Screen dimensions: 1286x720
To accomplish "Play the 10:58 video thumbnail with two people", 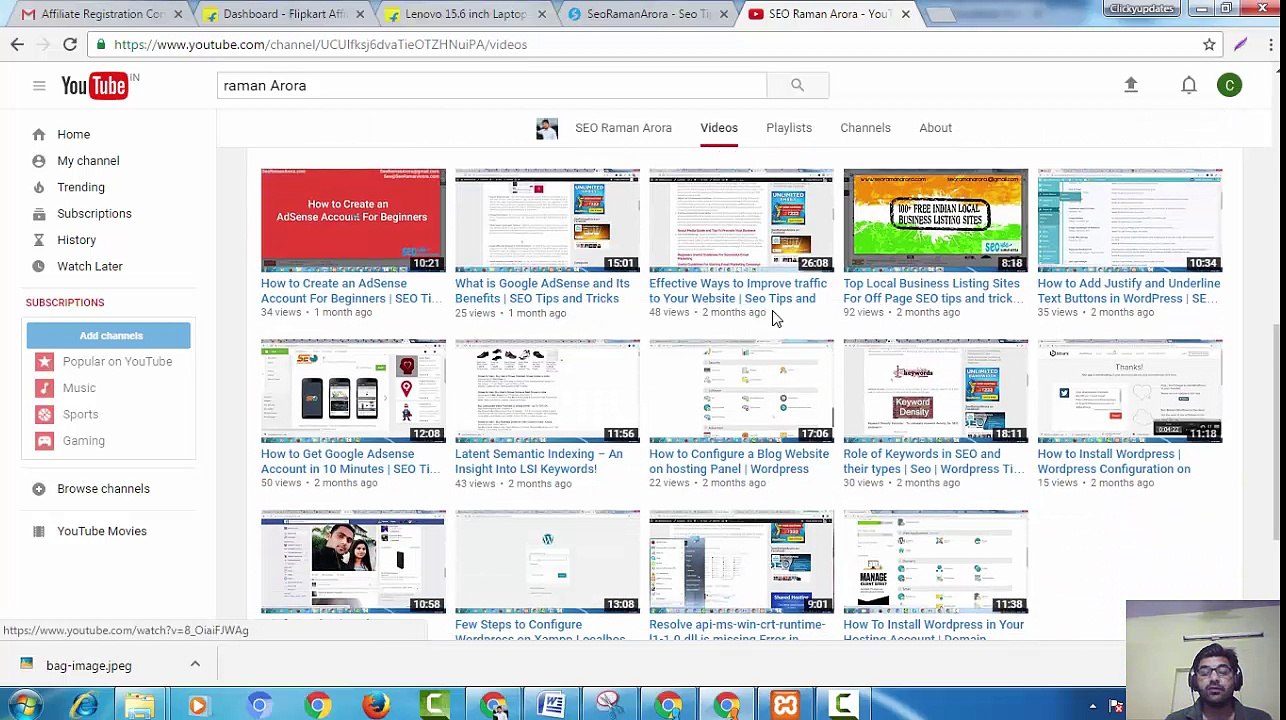I will [x=353, y=562].
